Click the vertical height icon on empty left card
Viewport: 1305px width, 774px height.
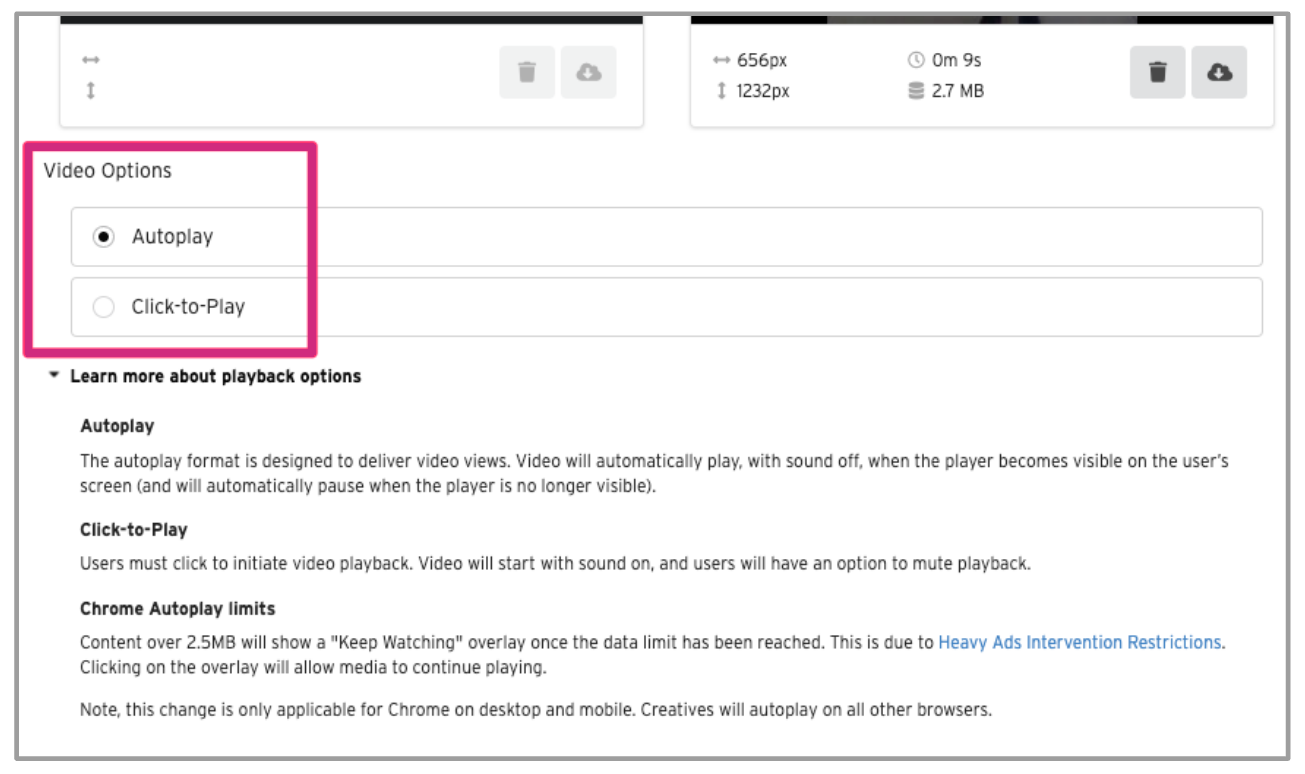pyautogui.click(x=91, y=91)
